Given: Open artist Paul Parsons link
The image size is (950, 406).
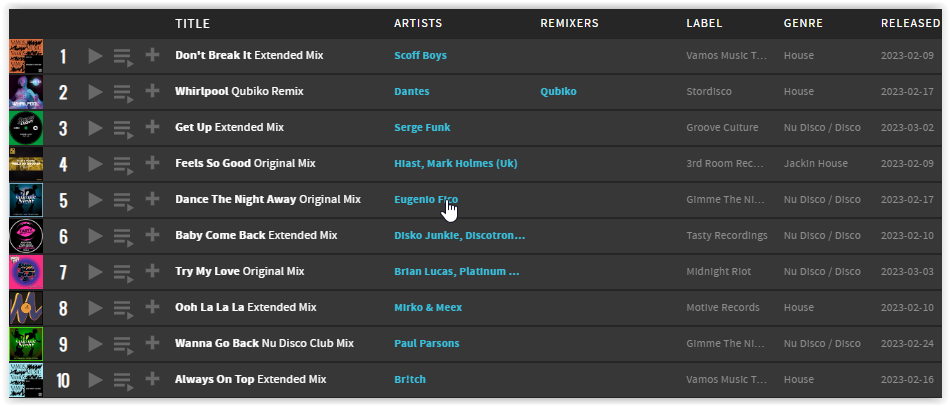Looking at the screenshot, I should pos(427,344).
